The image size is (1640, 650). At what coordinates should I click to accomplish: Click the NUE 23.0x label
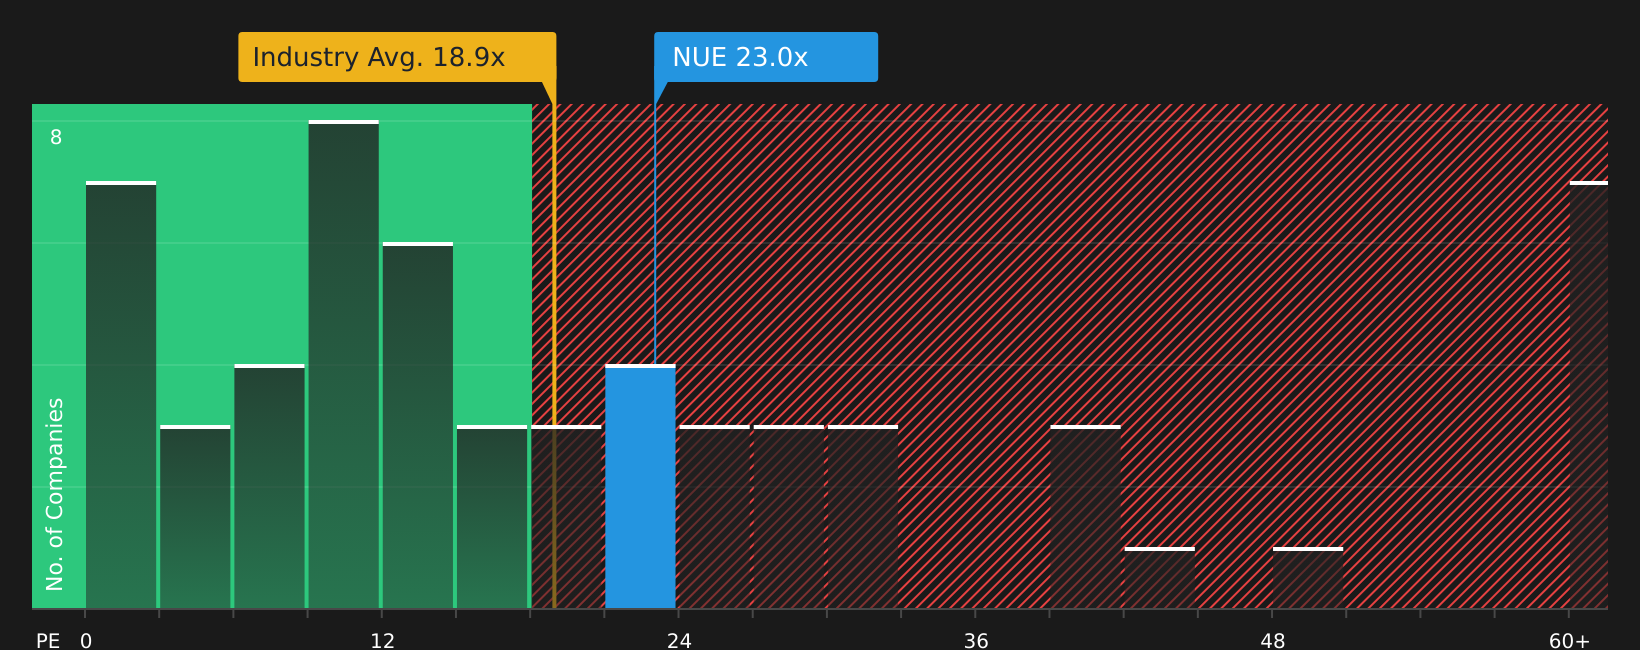(x=766, y=57)
